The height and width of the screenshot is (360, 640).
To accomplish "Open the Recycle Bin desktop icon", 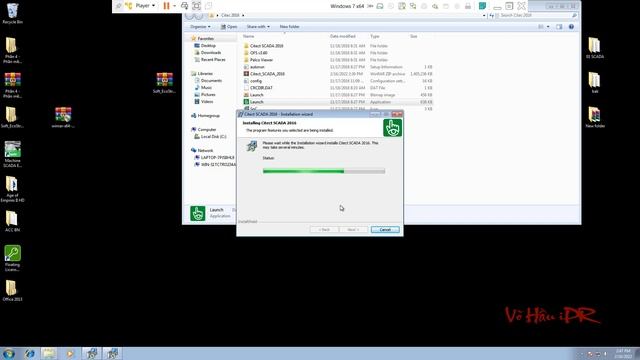I will point(12,13).
